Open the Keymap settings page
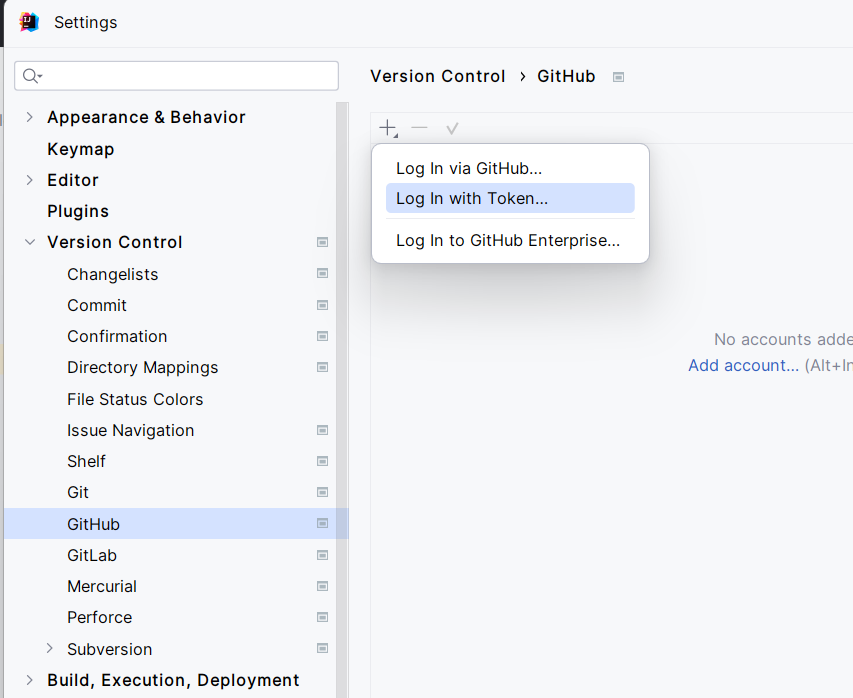853x698 pixels. point(81,149)
